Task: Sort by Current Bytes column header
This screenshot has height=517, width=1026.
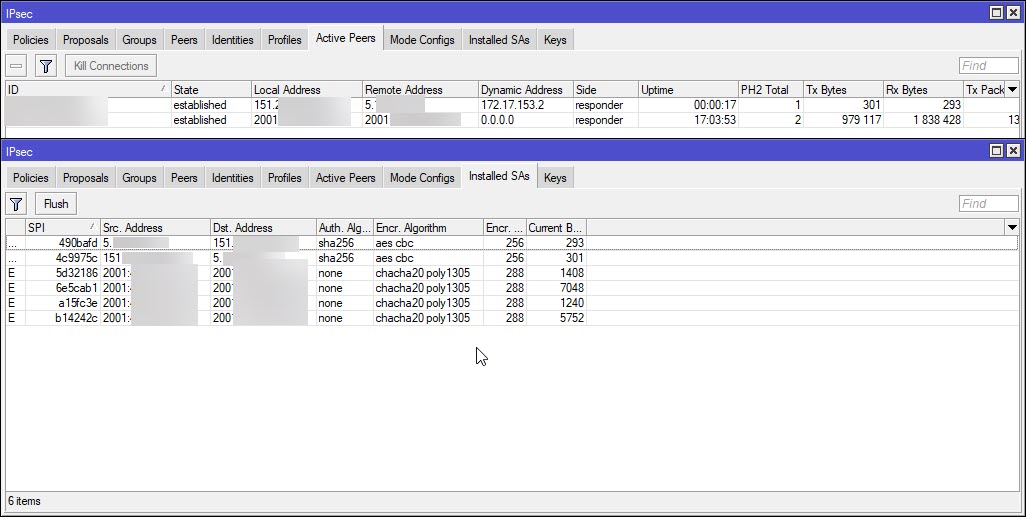Action: click(556, 228)
